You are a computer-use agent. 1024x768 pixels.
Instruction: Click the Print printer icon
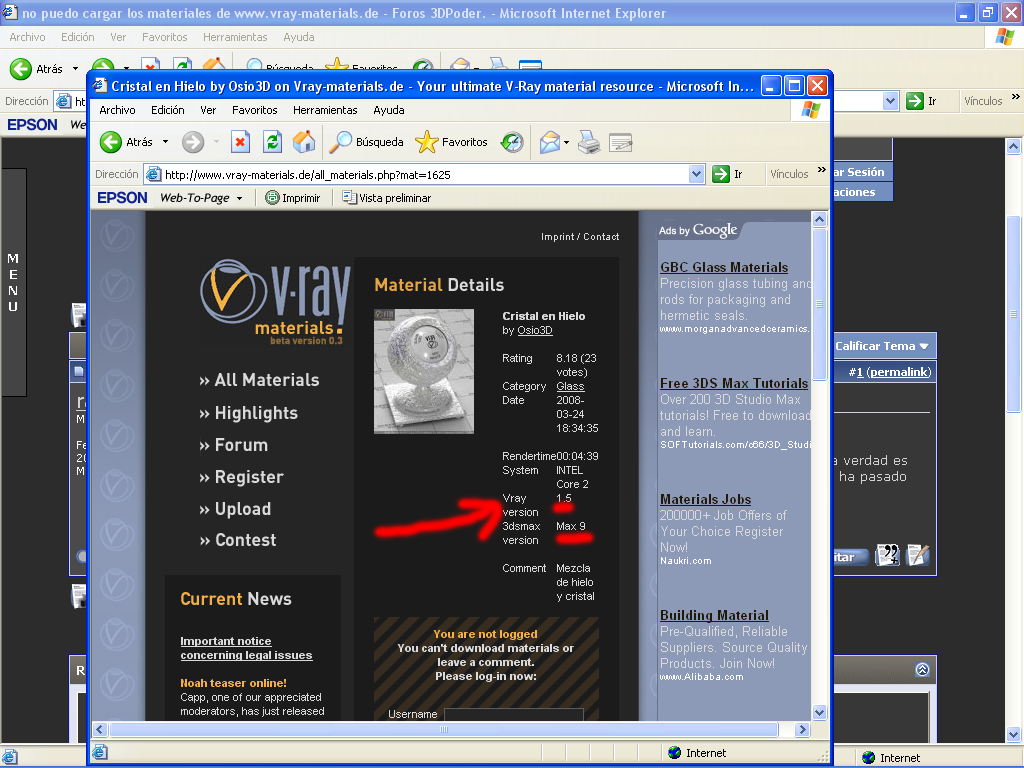click(589, 142)
